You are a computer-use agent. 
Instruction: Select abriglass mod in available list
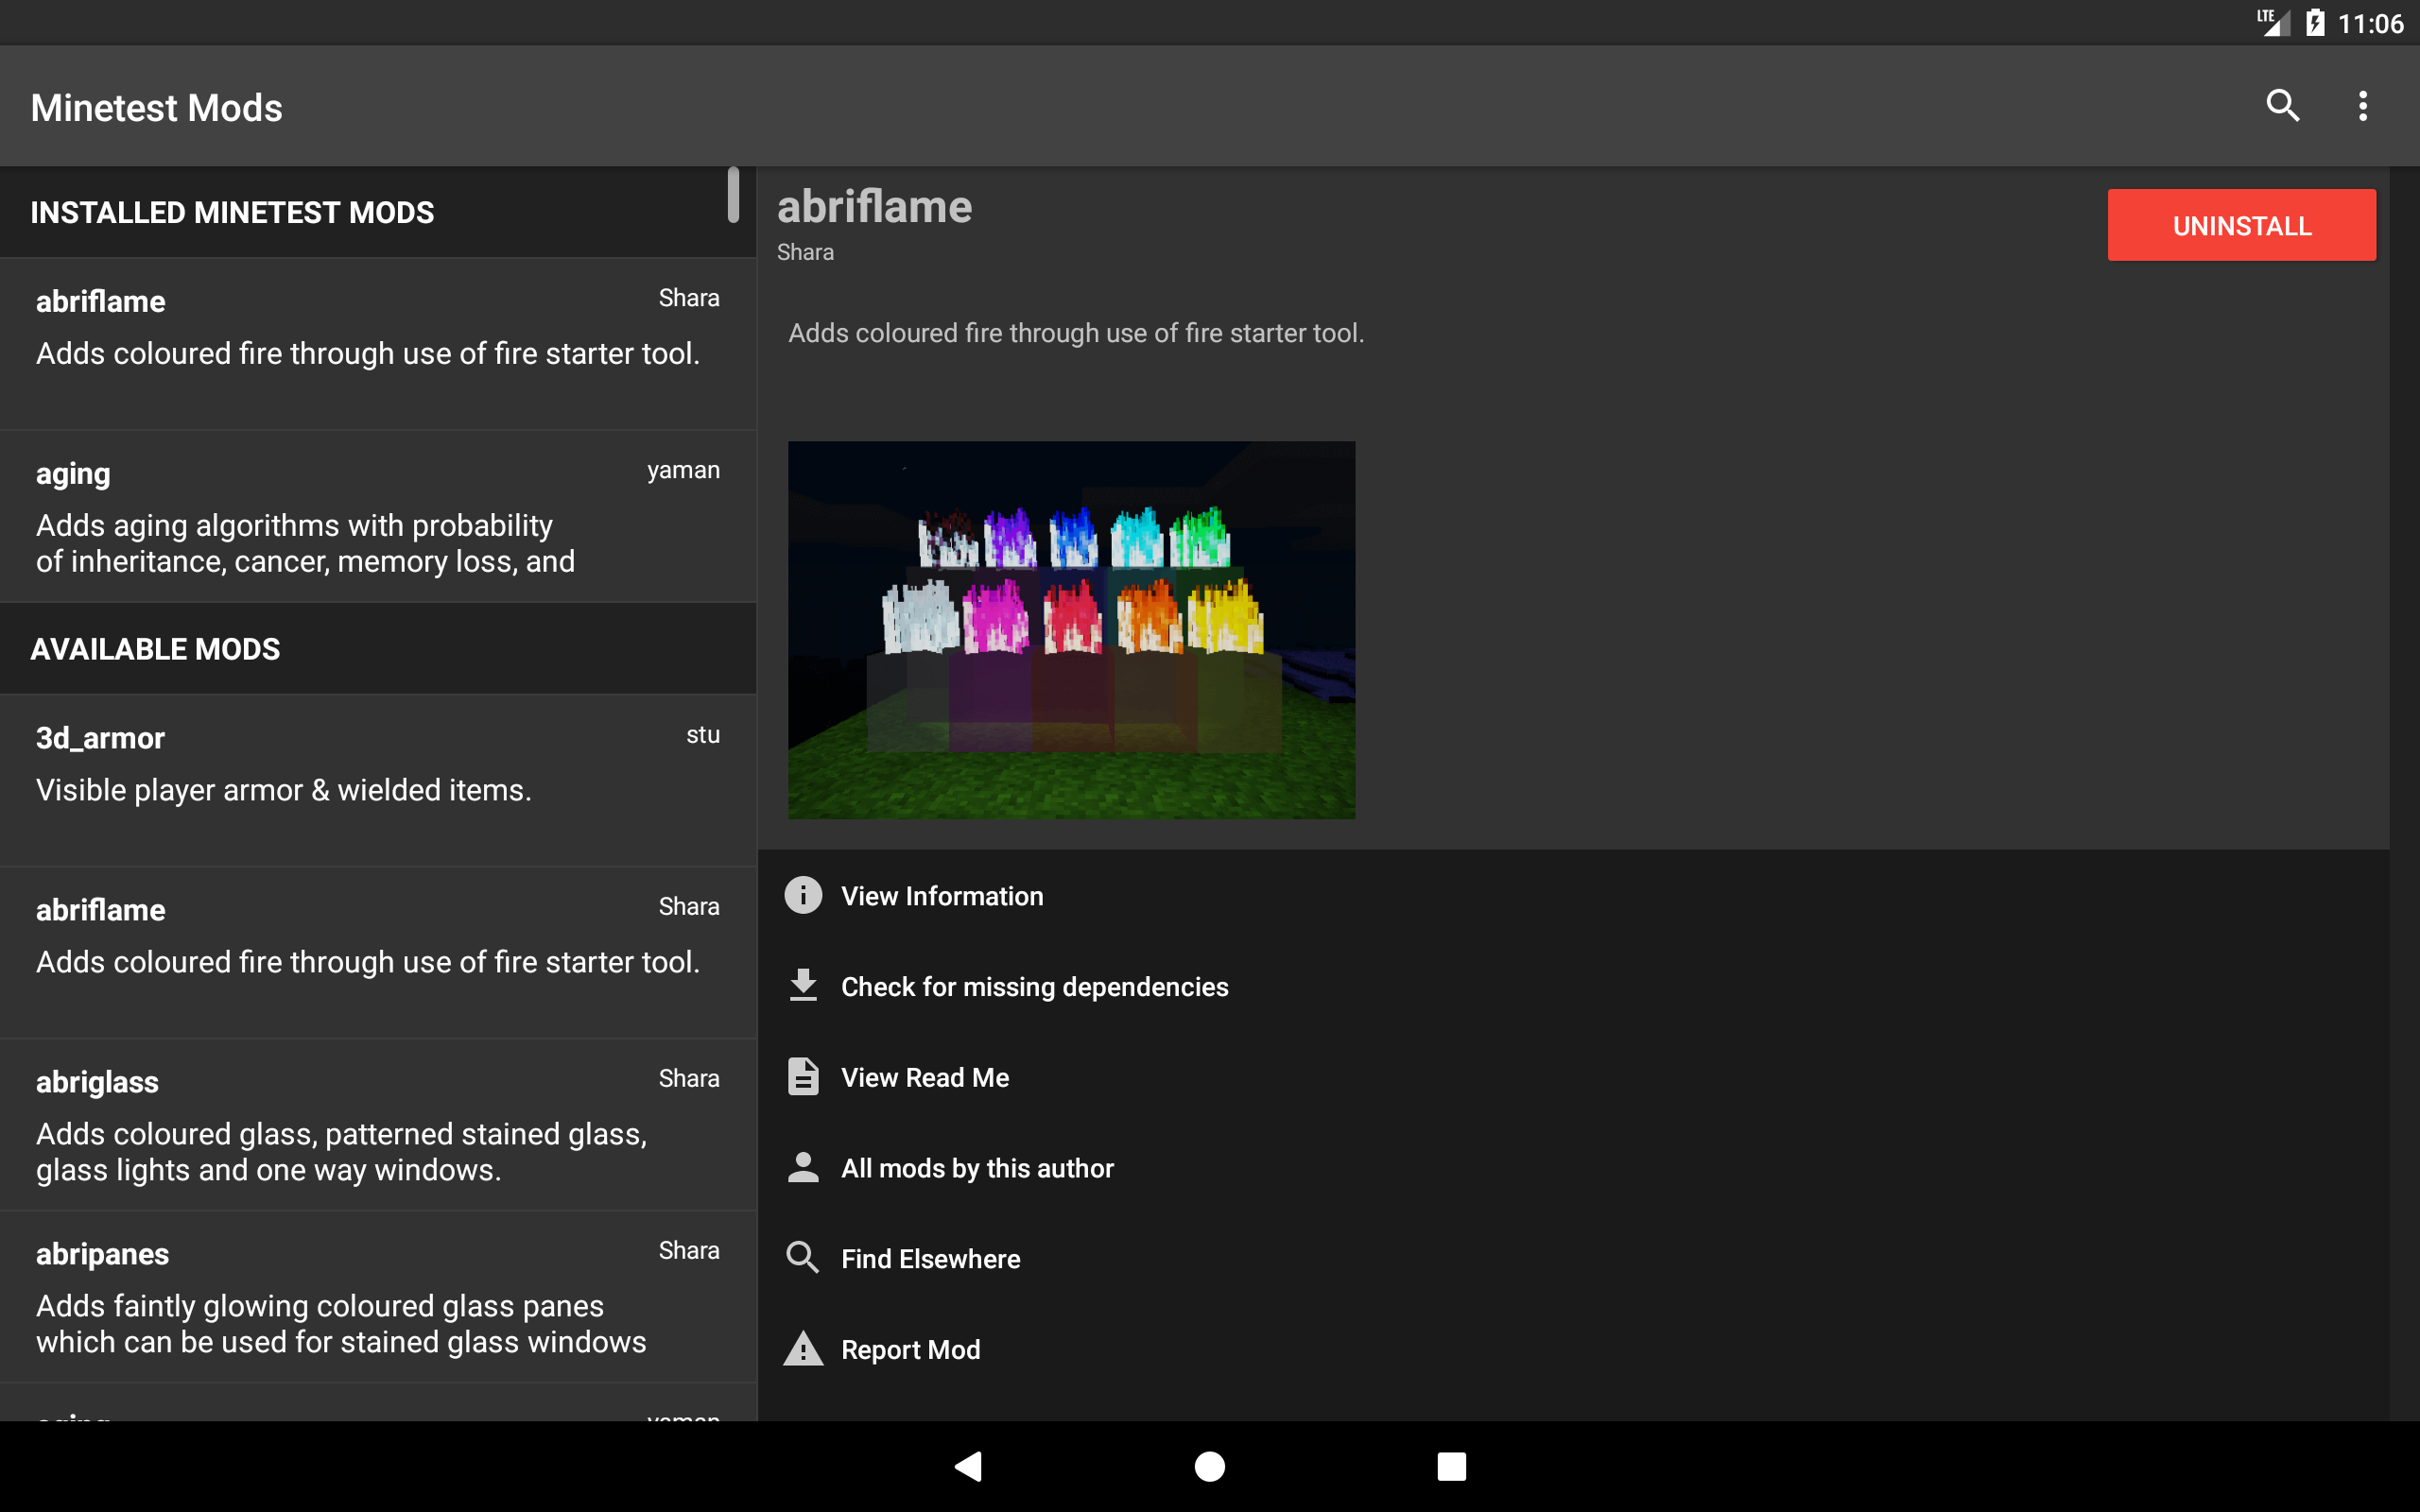378,1124
